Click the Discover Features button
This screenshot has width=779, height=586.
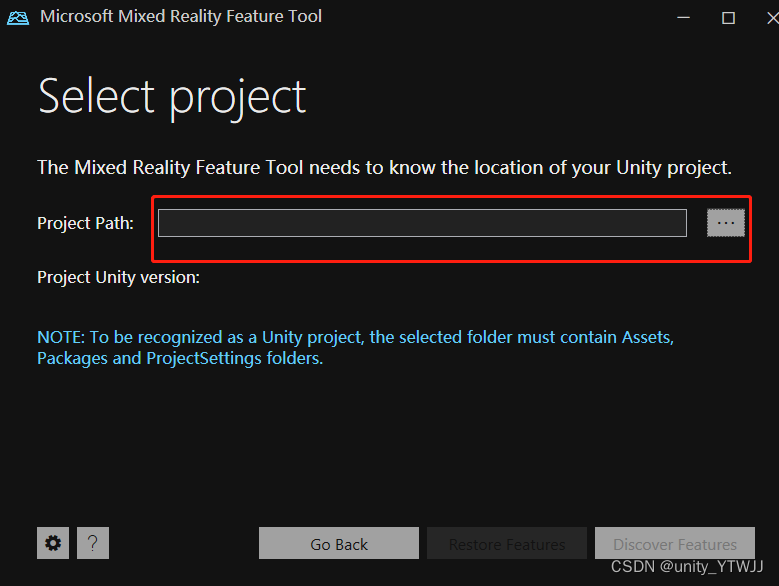[x=675, y=543]
